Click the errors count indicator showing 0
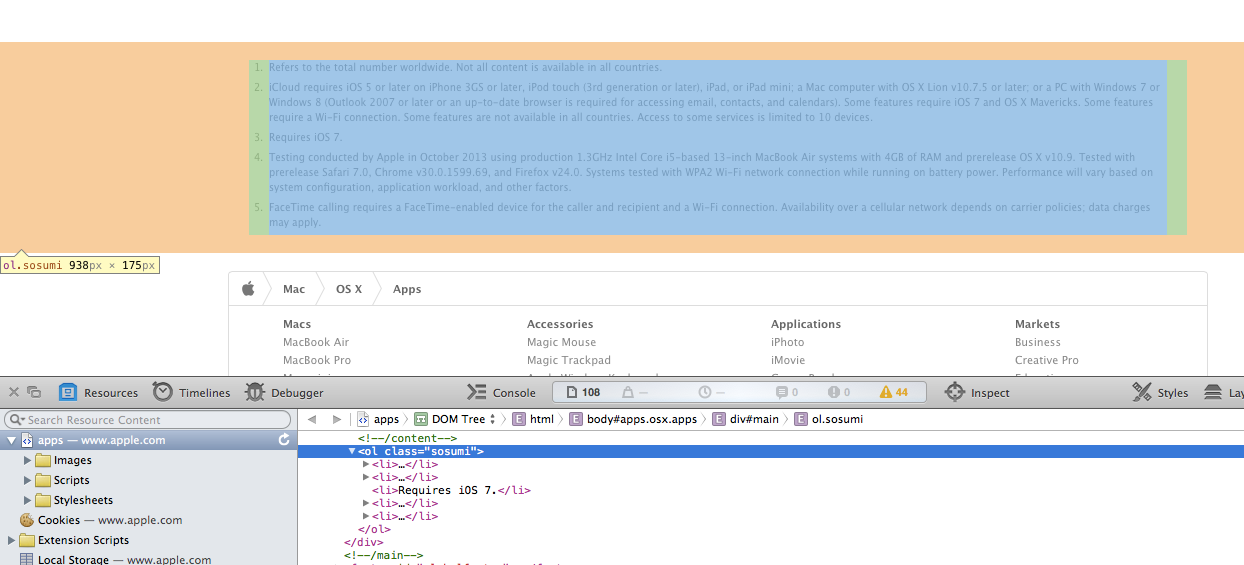 (837, 393)
